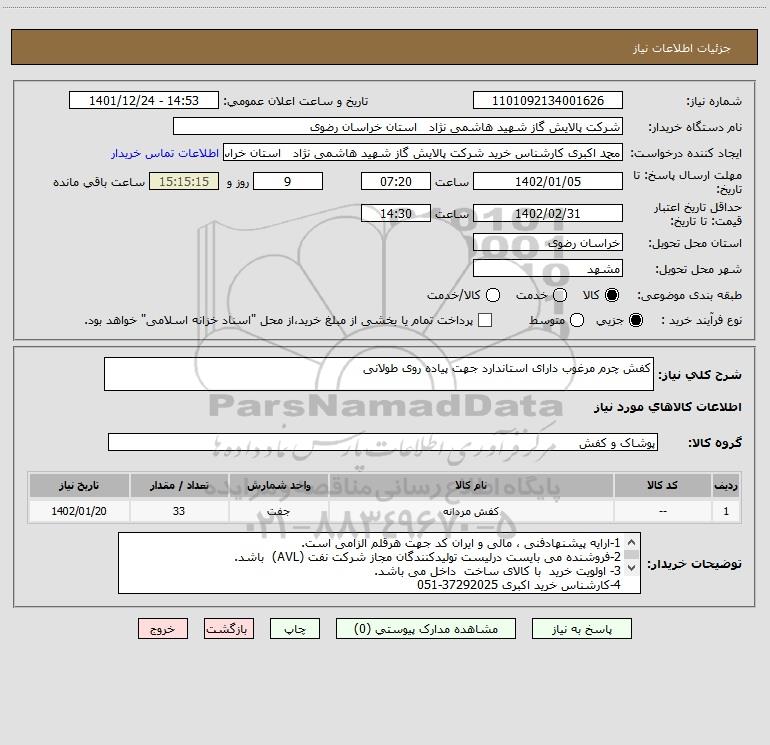770x745 pixels.
Task: Click the price validity time 14:30
Action: [396, 213]
